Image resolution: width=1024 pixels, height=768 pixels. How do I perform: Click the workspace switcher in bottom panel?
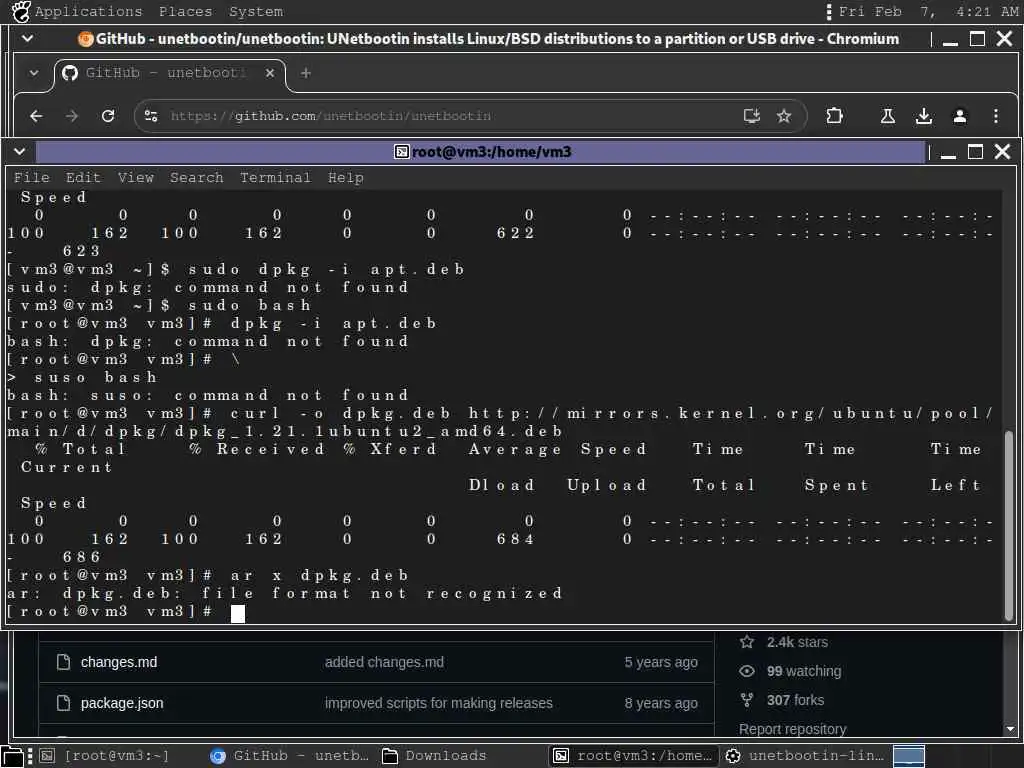(x=908, y=756)
